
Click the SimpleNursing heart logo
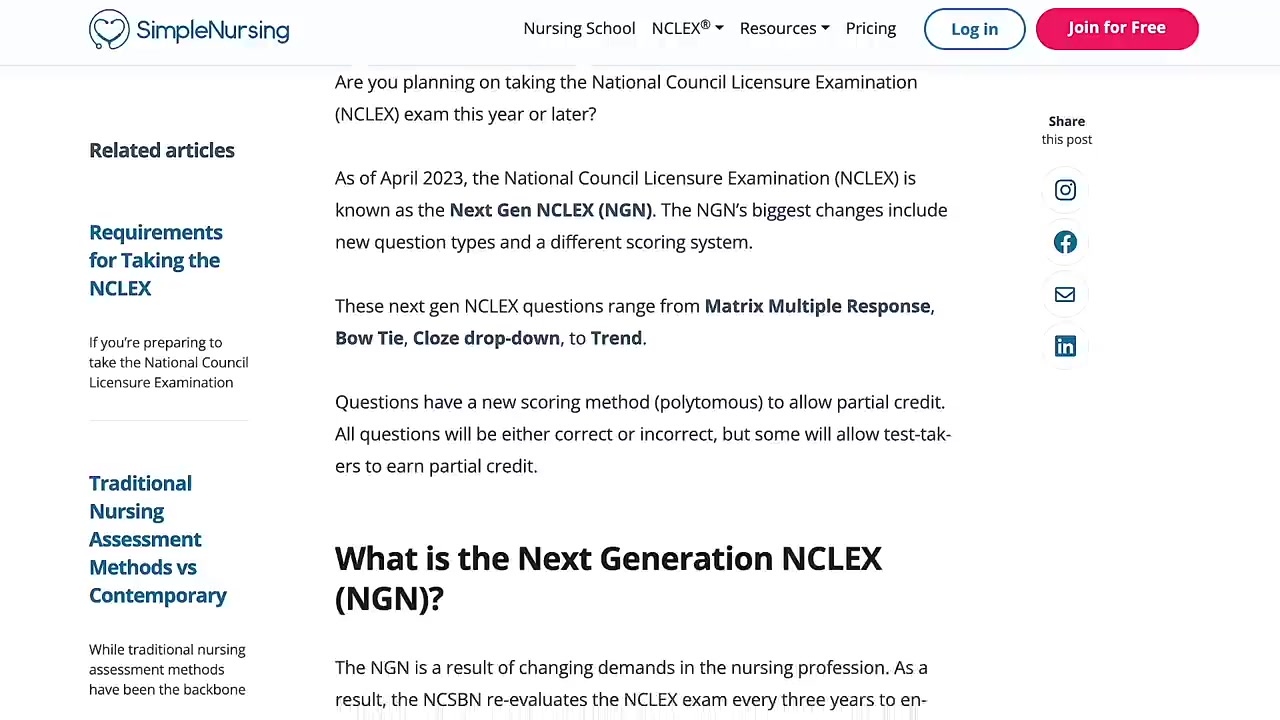[x=109, y=29]
